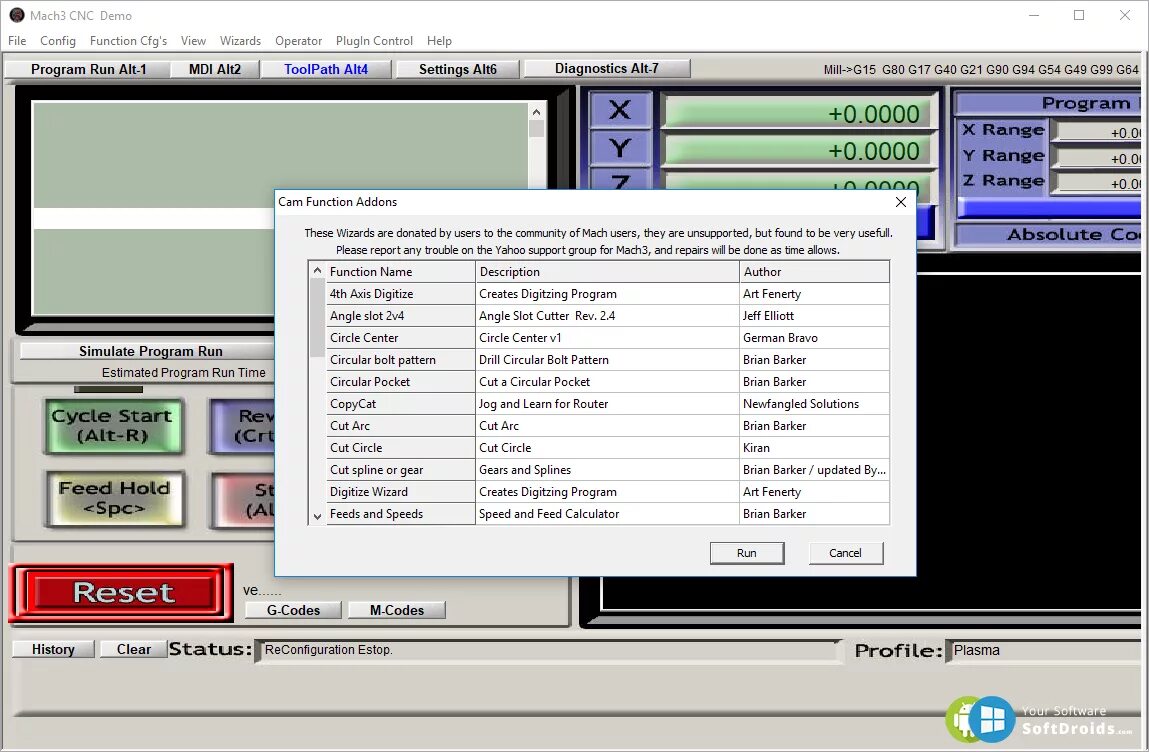Open the Config menu

pos(58,41)
